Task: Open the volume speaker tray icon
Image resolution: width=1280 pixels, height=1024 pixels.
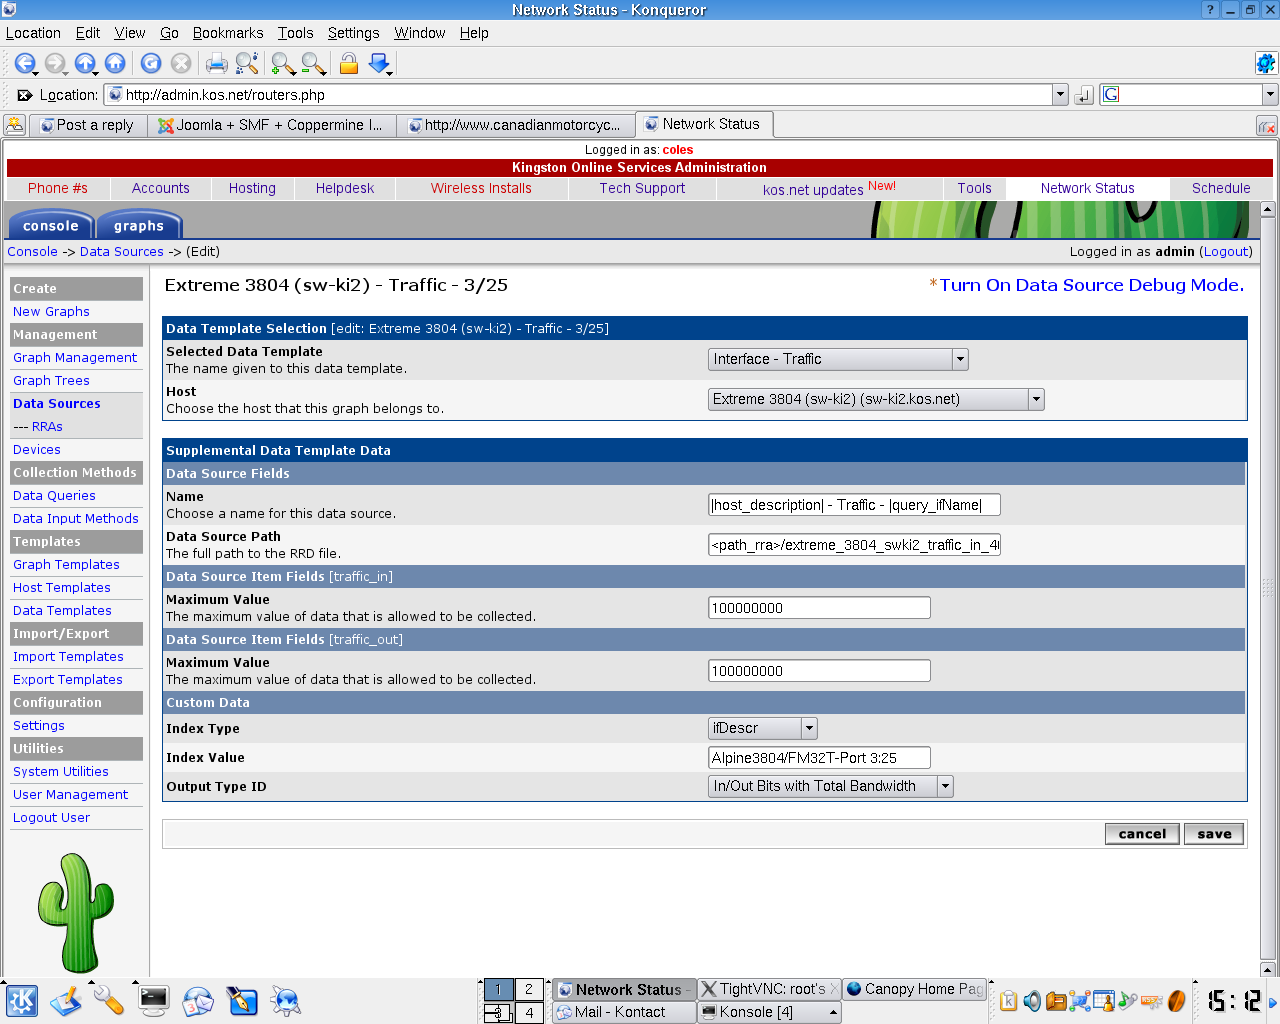Action: (1032, 1001)
